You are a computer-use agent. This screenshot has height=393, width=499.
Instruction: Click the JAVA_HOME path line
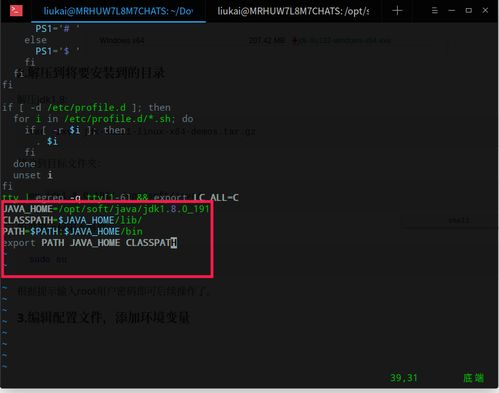(106, 209)
